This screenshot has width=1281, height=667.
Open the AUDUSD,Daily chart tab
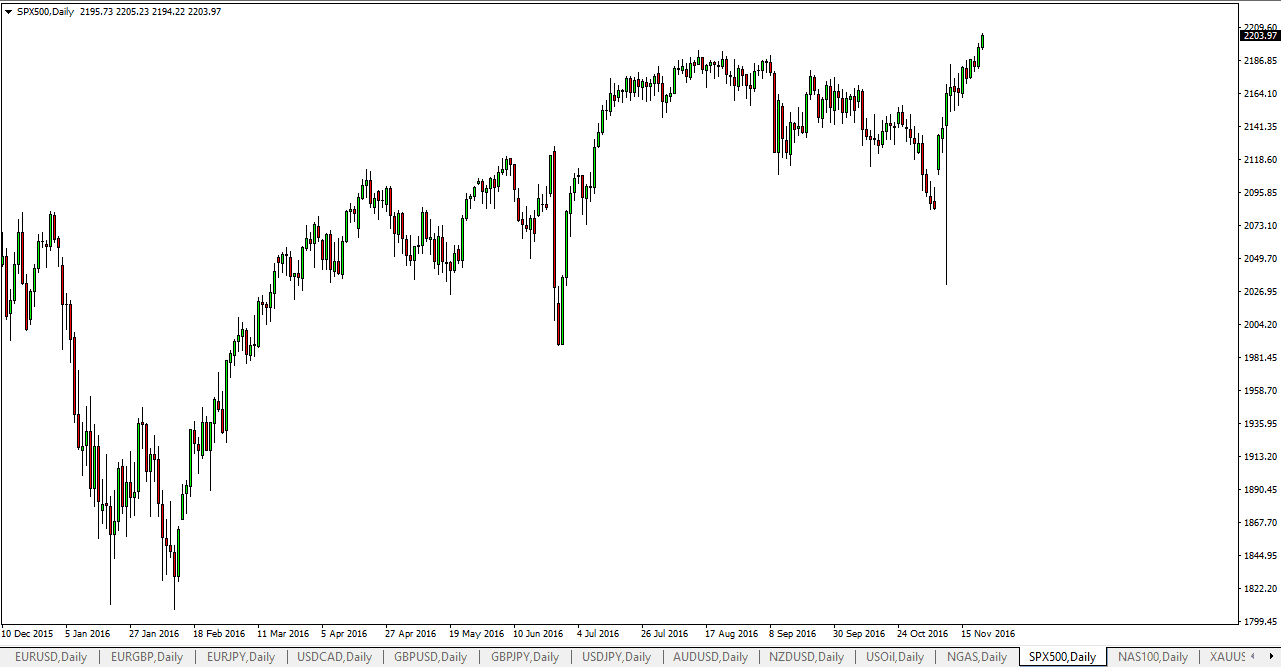pyautogui.click(x=709, y=657)
